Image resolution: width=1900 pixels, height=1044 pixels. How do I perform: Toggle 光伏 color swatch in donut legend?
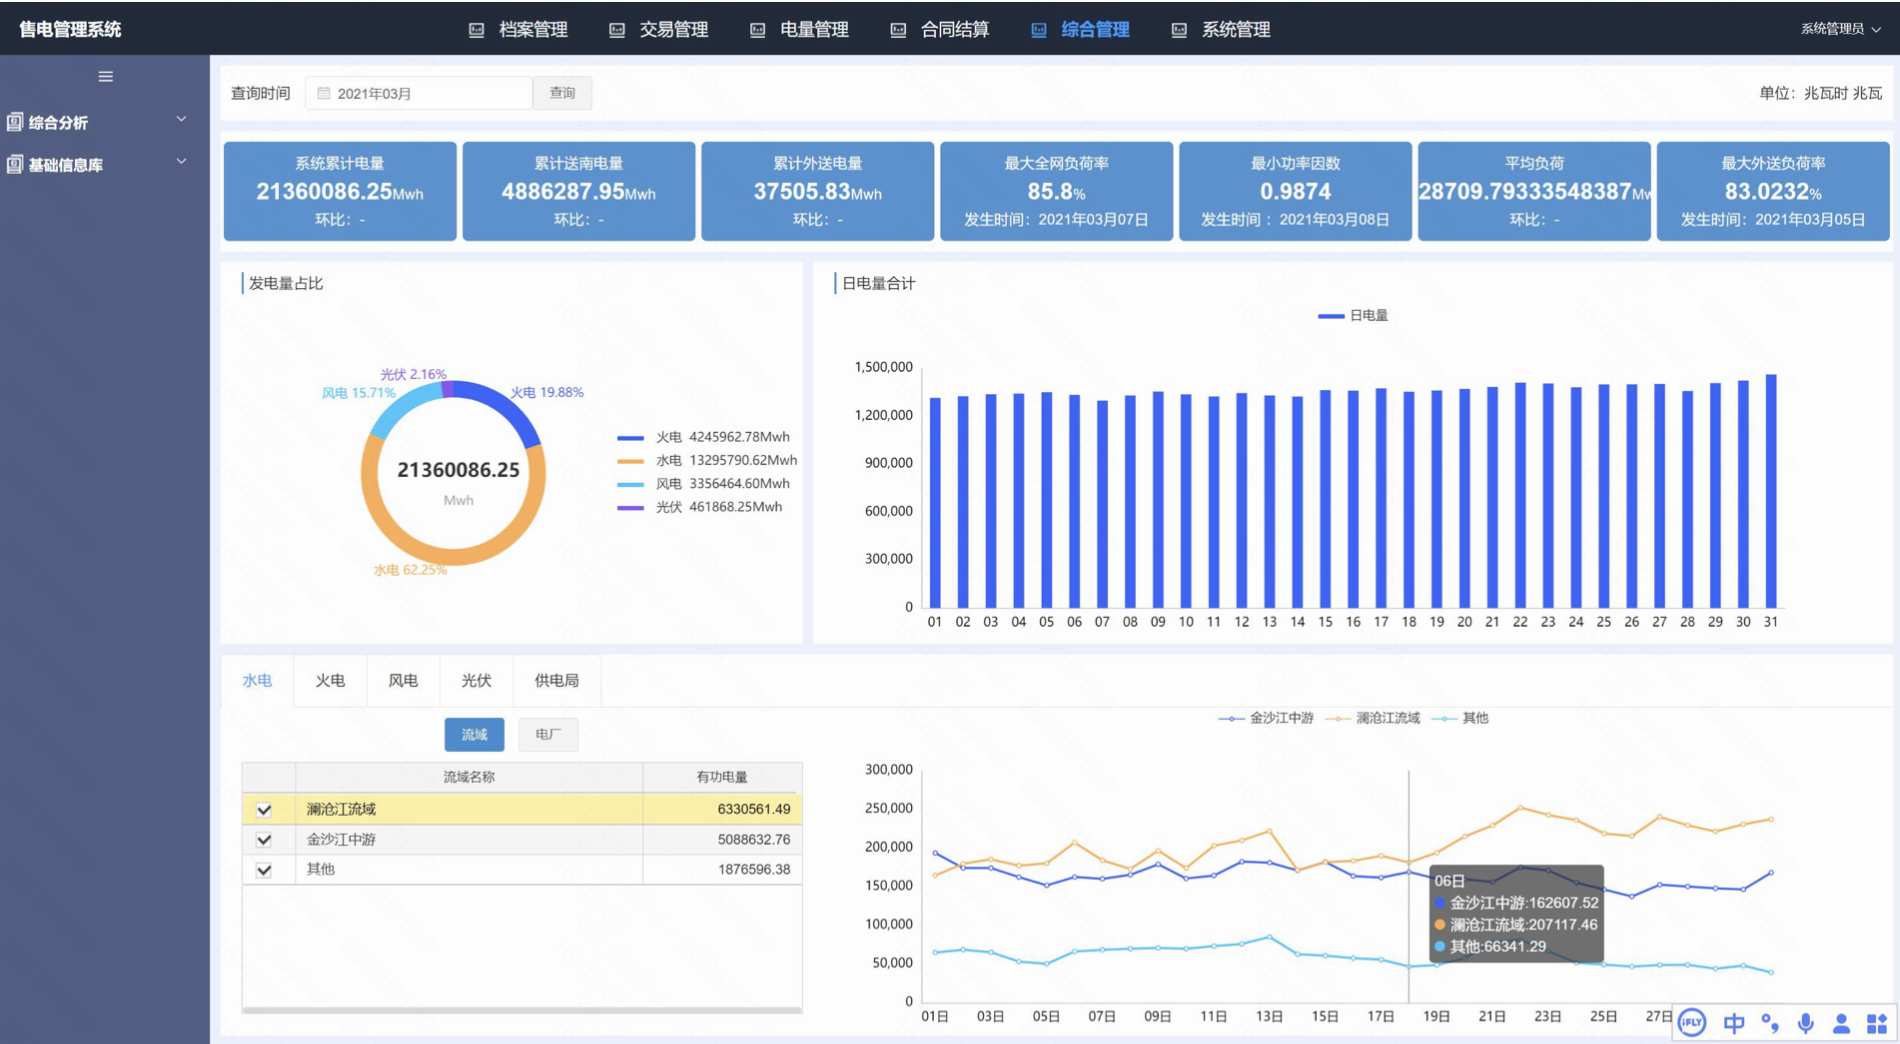[x=630, y=508]
